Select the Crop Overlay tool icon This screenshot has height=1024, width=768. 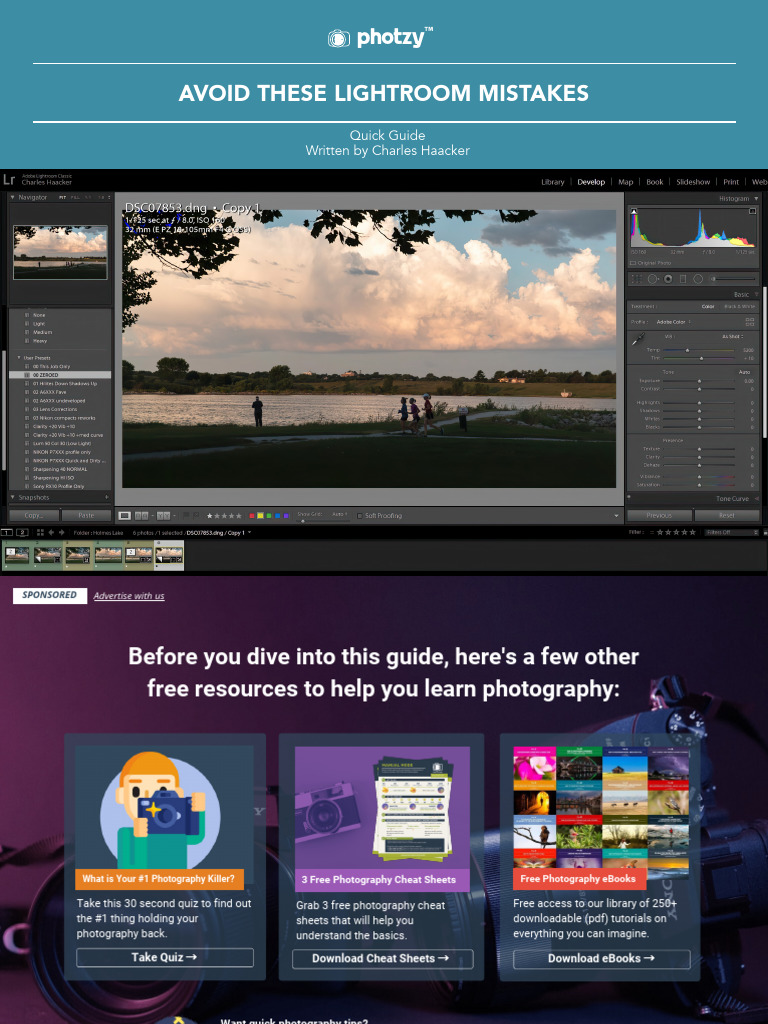click(x=637, y=279)
